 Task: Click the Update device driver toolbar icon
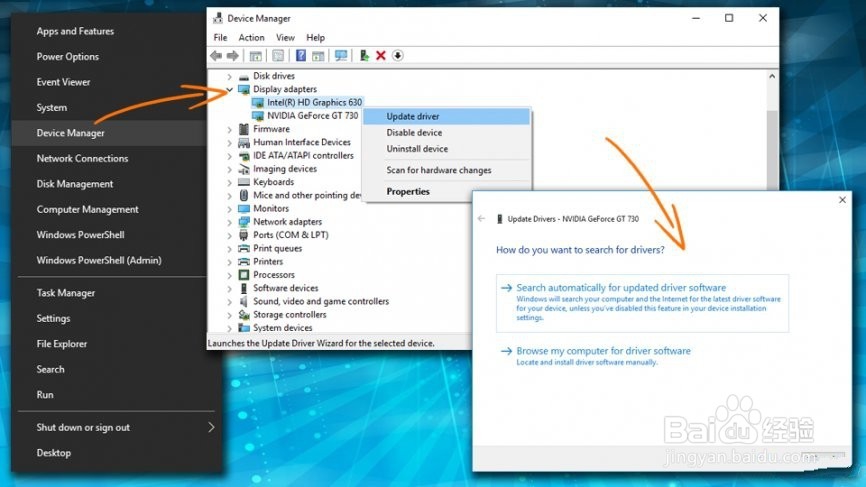tap(364, 55)
